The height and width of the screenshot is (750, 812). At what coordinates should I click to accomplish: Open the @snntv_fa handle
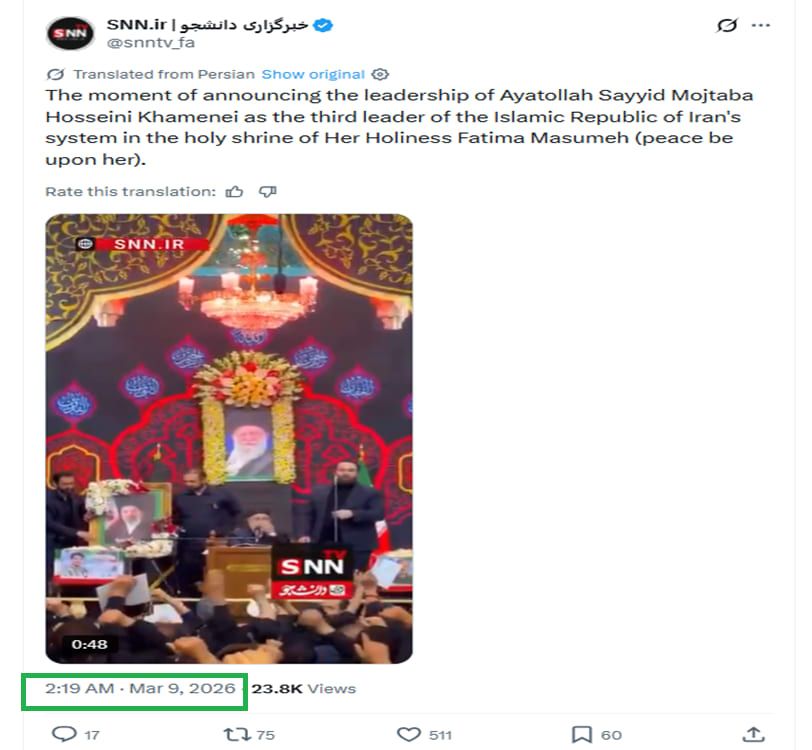[151, 42]
